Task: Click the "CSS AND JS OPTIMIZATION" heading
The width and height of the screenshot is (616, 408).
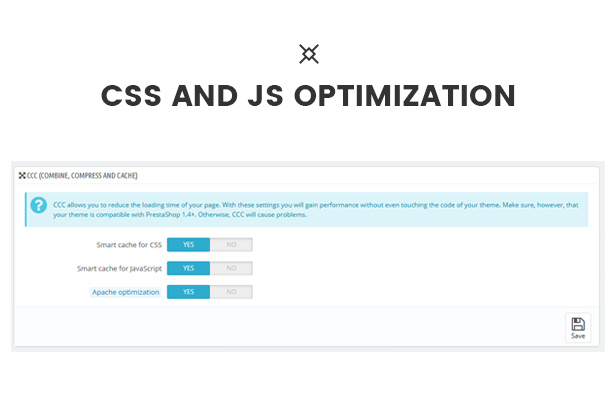Action: [x=308, y=96]
